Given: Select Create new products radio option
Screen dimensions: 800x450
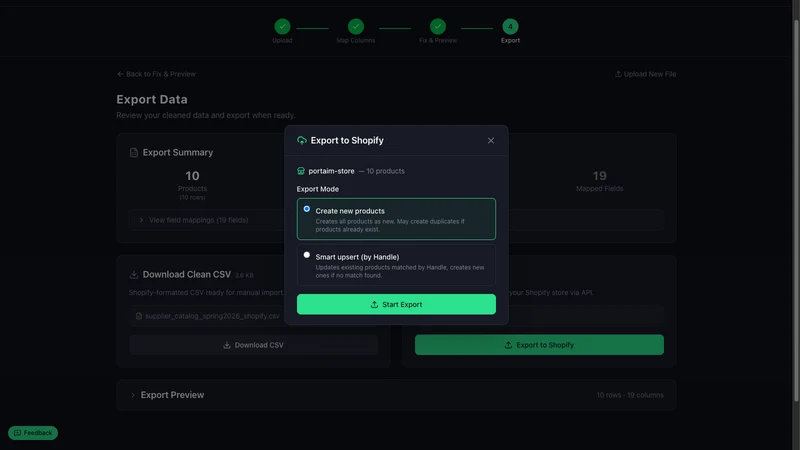Looking at the screenshot, I should pos(307,209).
